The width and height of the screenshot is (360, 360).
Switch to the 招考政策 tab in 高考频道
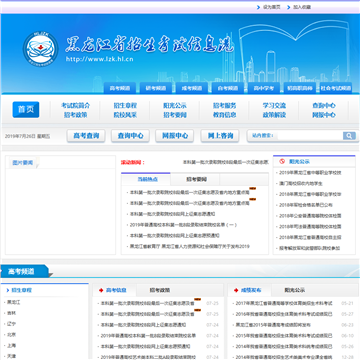click(x=160, y=290)
